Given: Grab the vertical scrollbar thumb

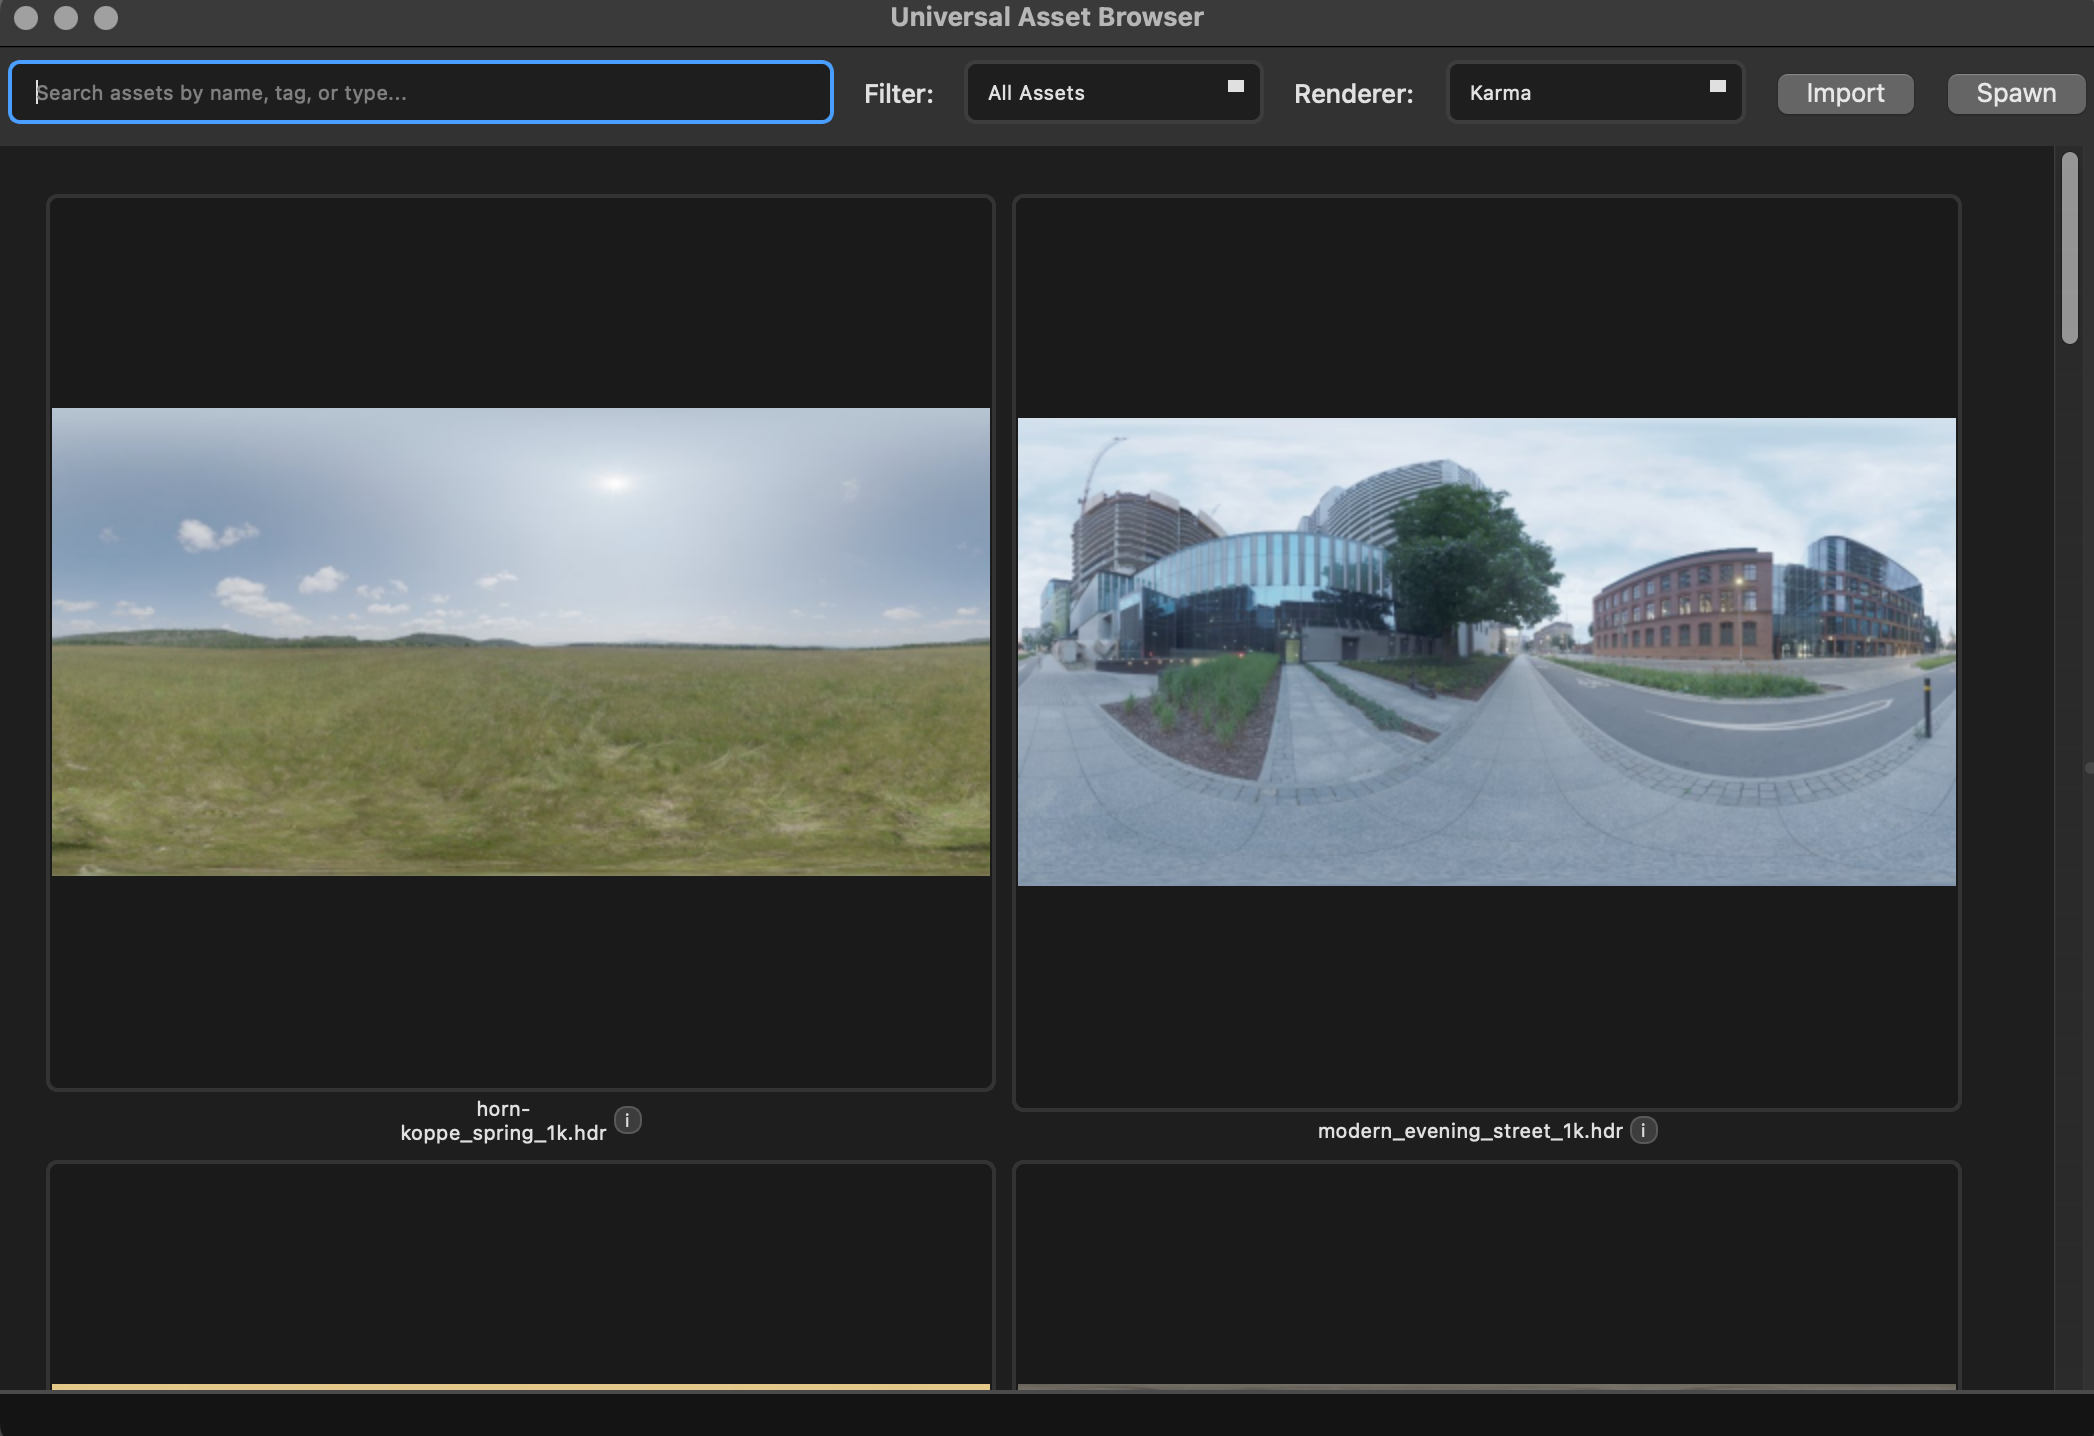Looking at the screenshot, I should pos(2069,248).
